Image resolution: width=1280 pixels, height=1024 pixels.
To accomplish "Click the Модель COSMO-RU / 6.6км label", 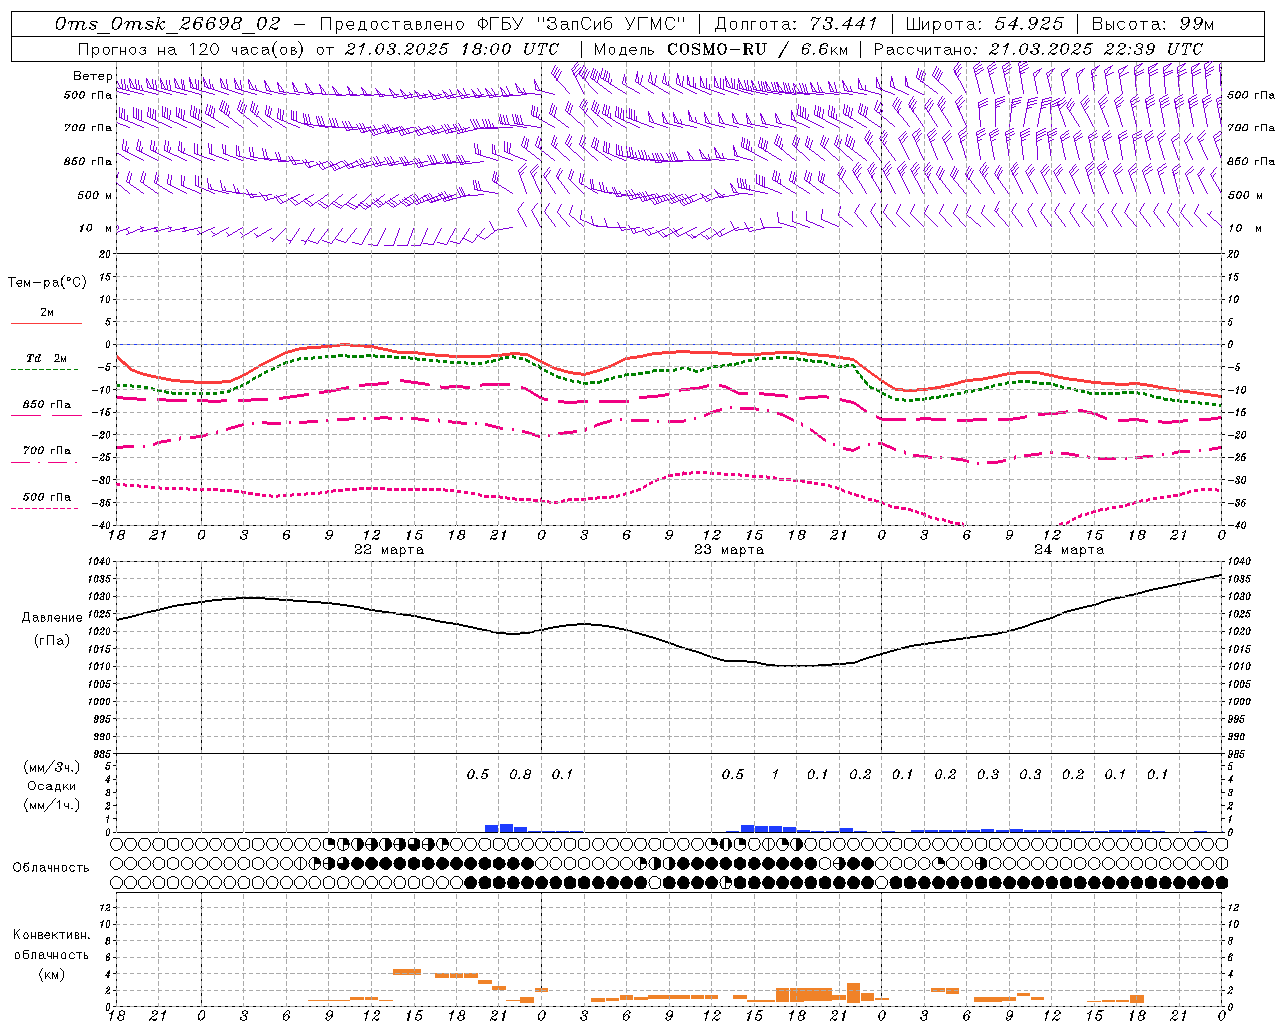I will (x=721, y=49).
